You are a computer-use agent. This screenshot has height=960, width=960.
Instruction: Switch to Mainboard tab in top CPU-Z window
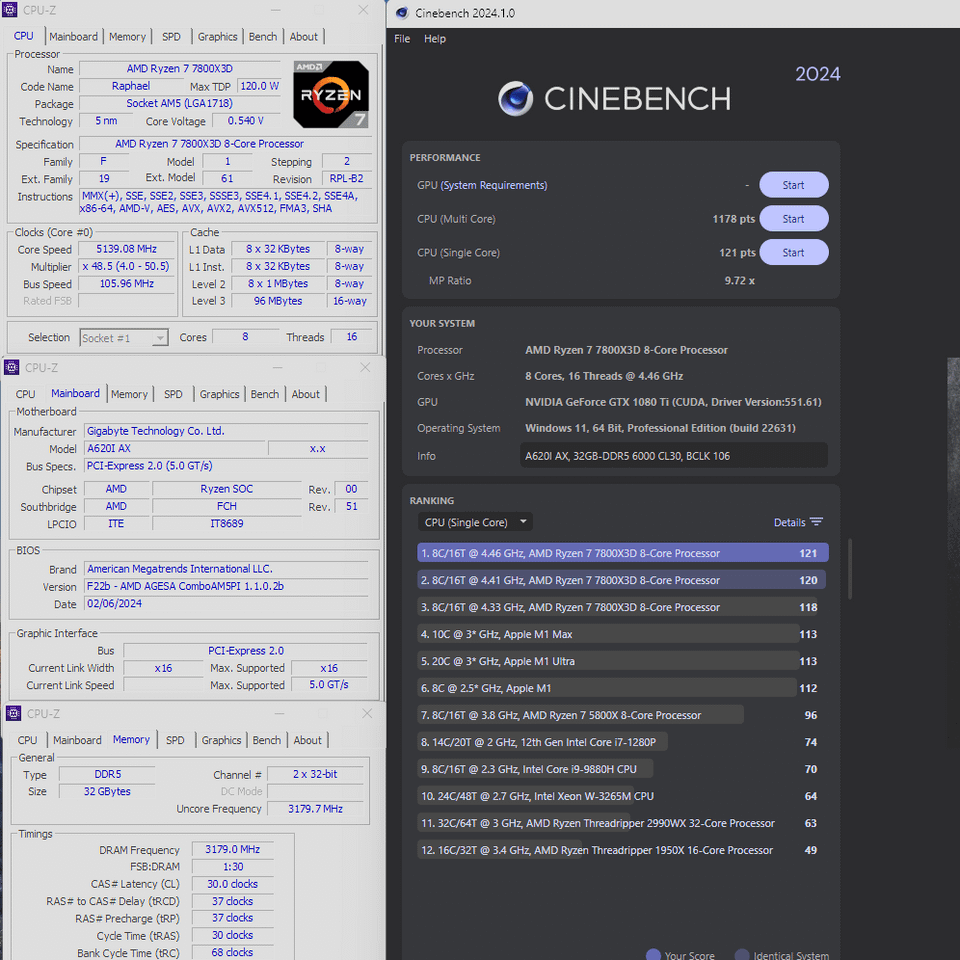coord(73,37)
